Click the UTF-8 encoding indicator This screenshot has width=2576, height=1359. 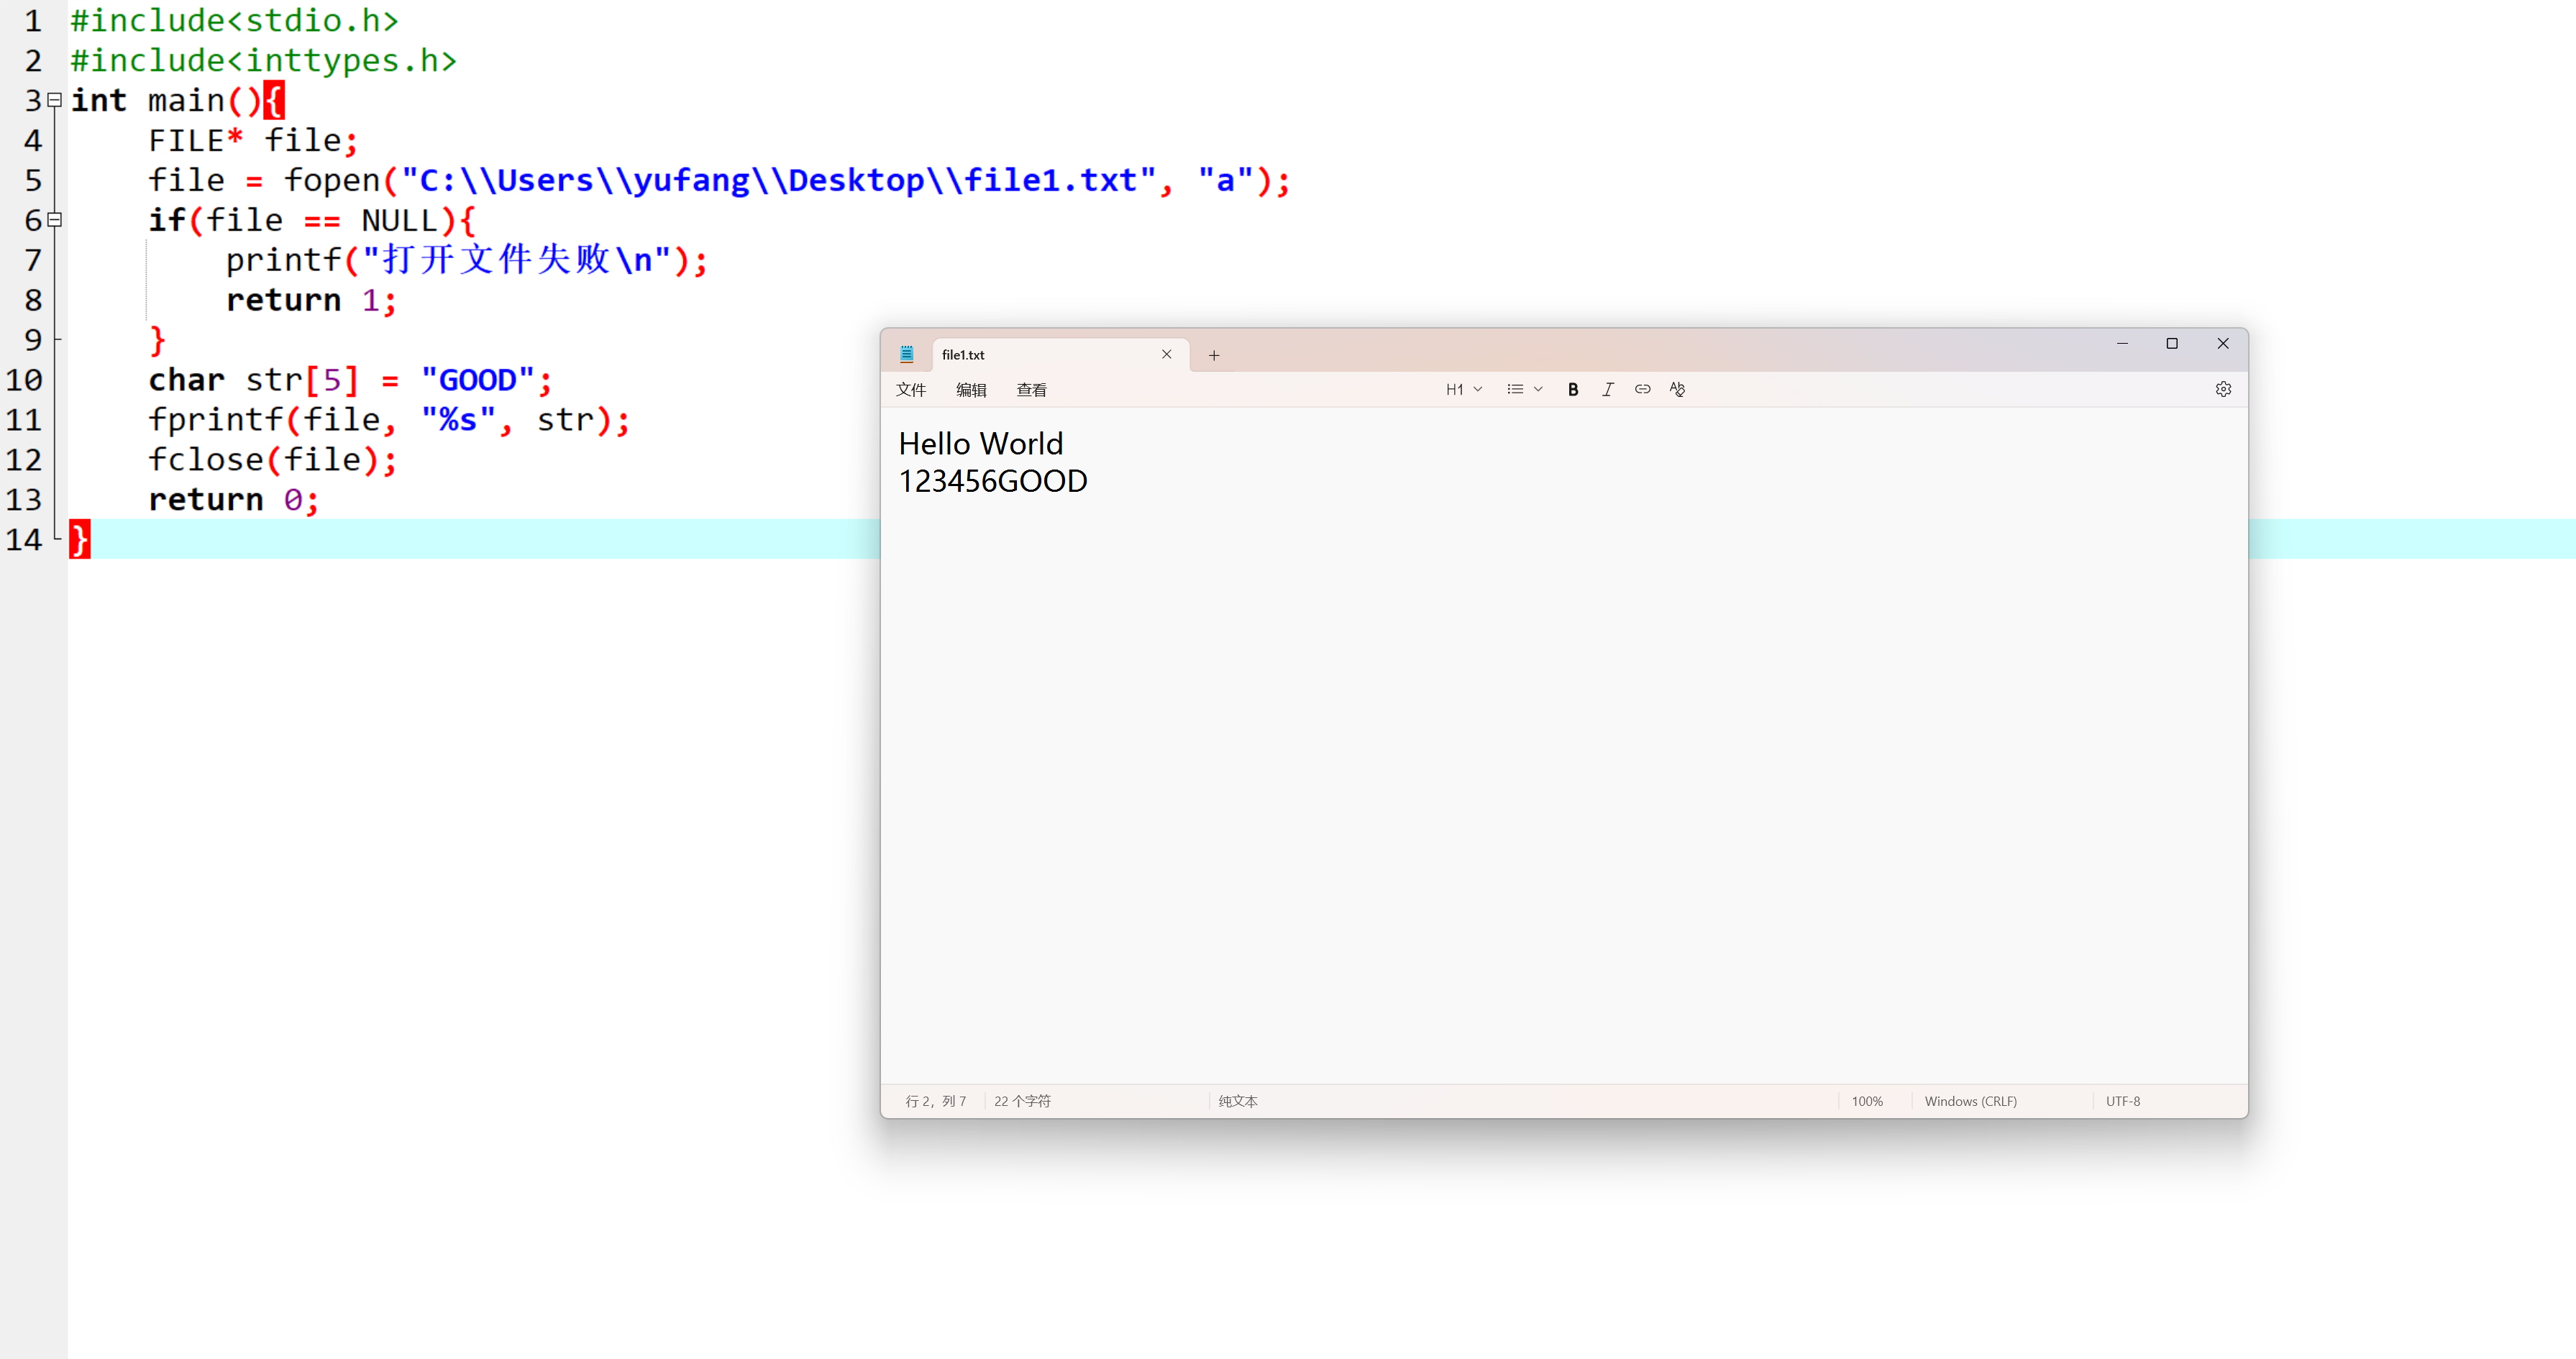click(x=2122, y=1101)
